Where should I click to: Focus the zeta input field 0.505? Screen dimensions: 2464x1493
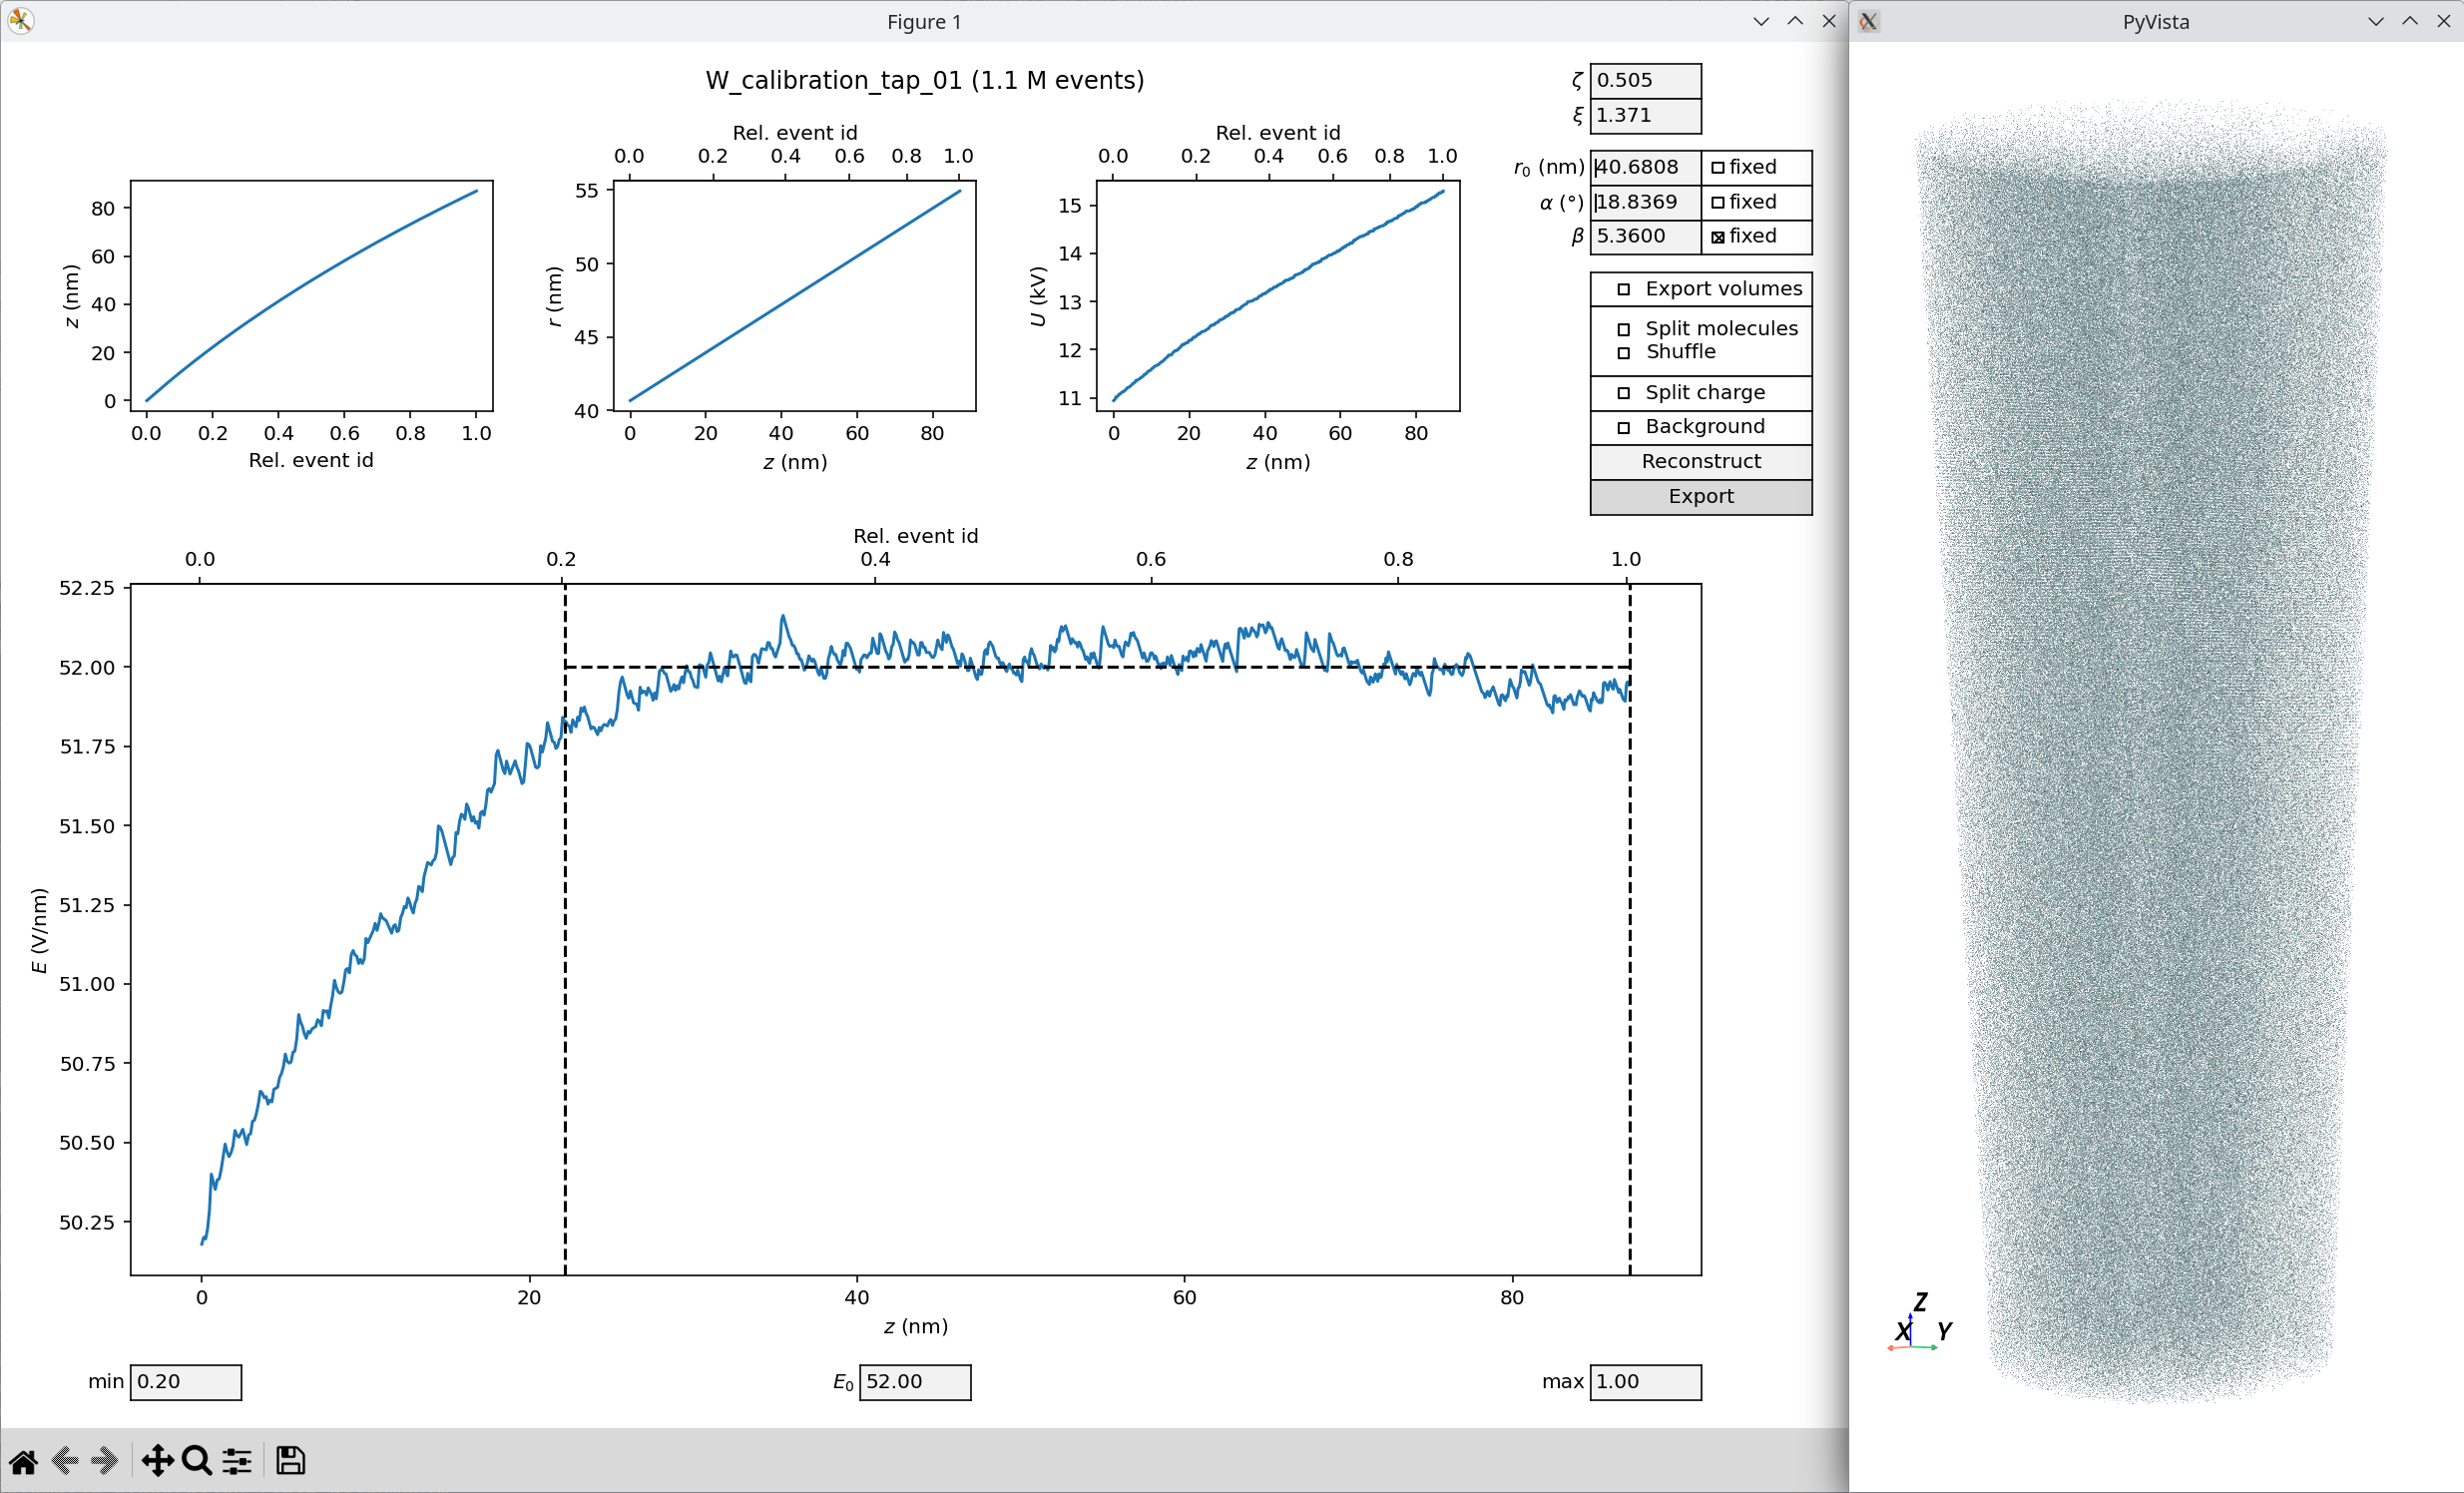(x=1646, y=81)
